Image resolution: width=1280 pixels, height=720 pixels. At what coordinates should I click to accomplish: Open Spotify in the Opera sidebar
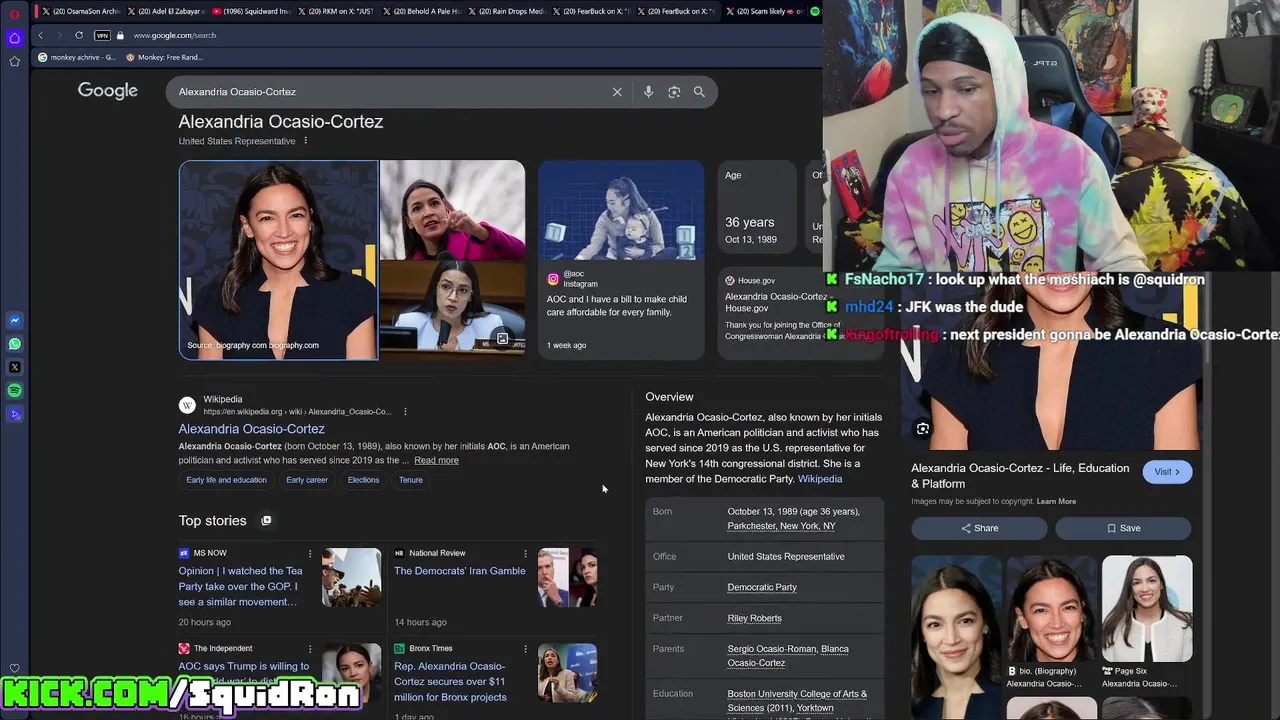(15, 390)
